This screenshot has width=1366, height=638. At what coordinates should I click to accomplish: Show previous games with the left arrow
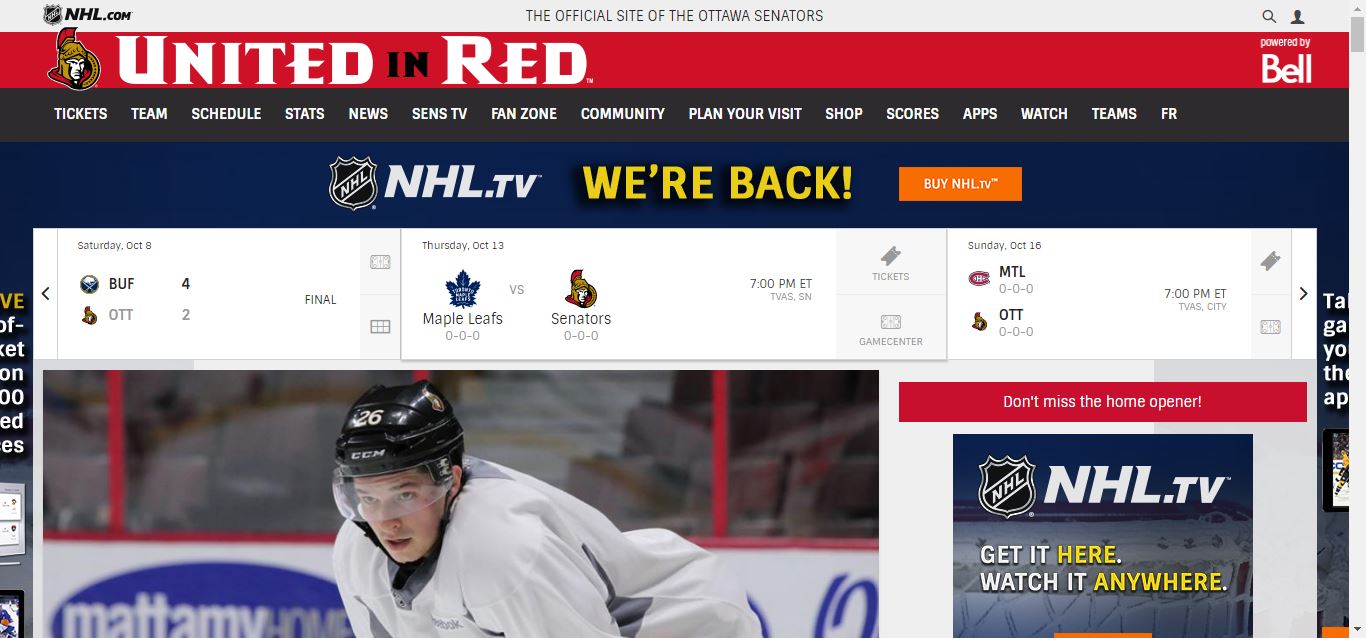(45, 294)
